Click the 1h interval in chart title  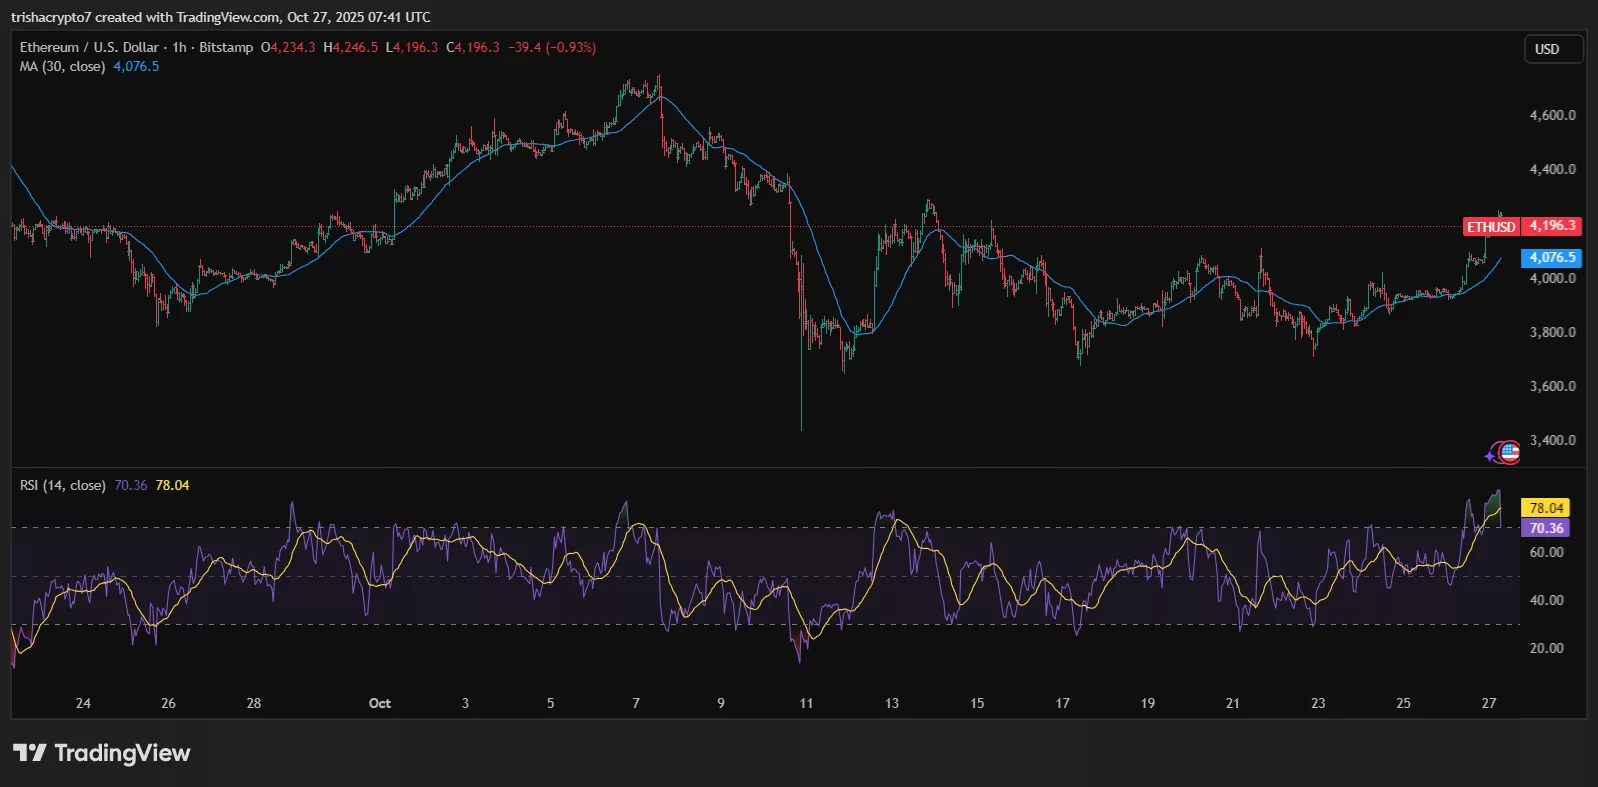179,47
